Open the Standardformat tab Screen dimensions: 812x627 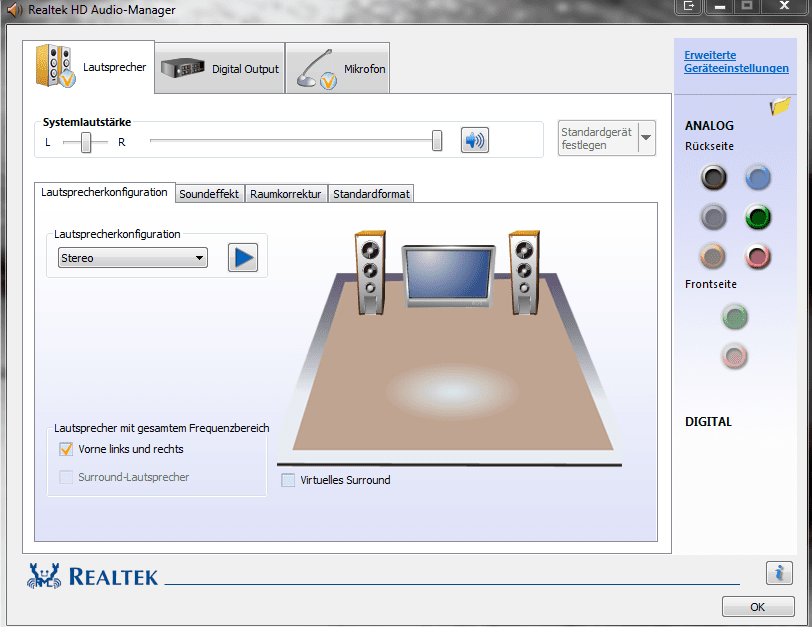371,194
